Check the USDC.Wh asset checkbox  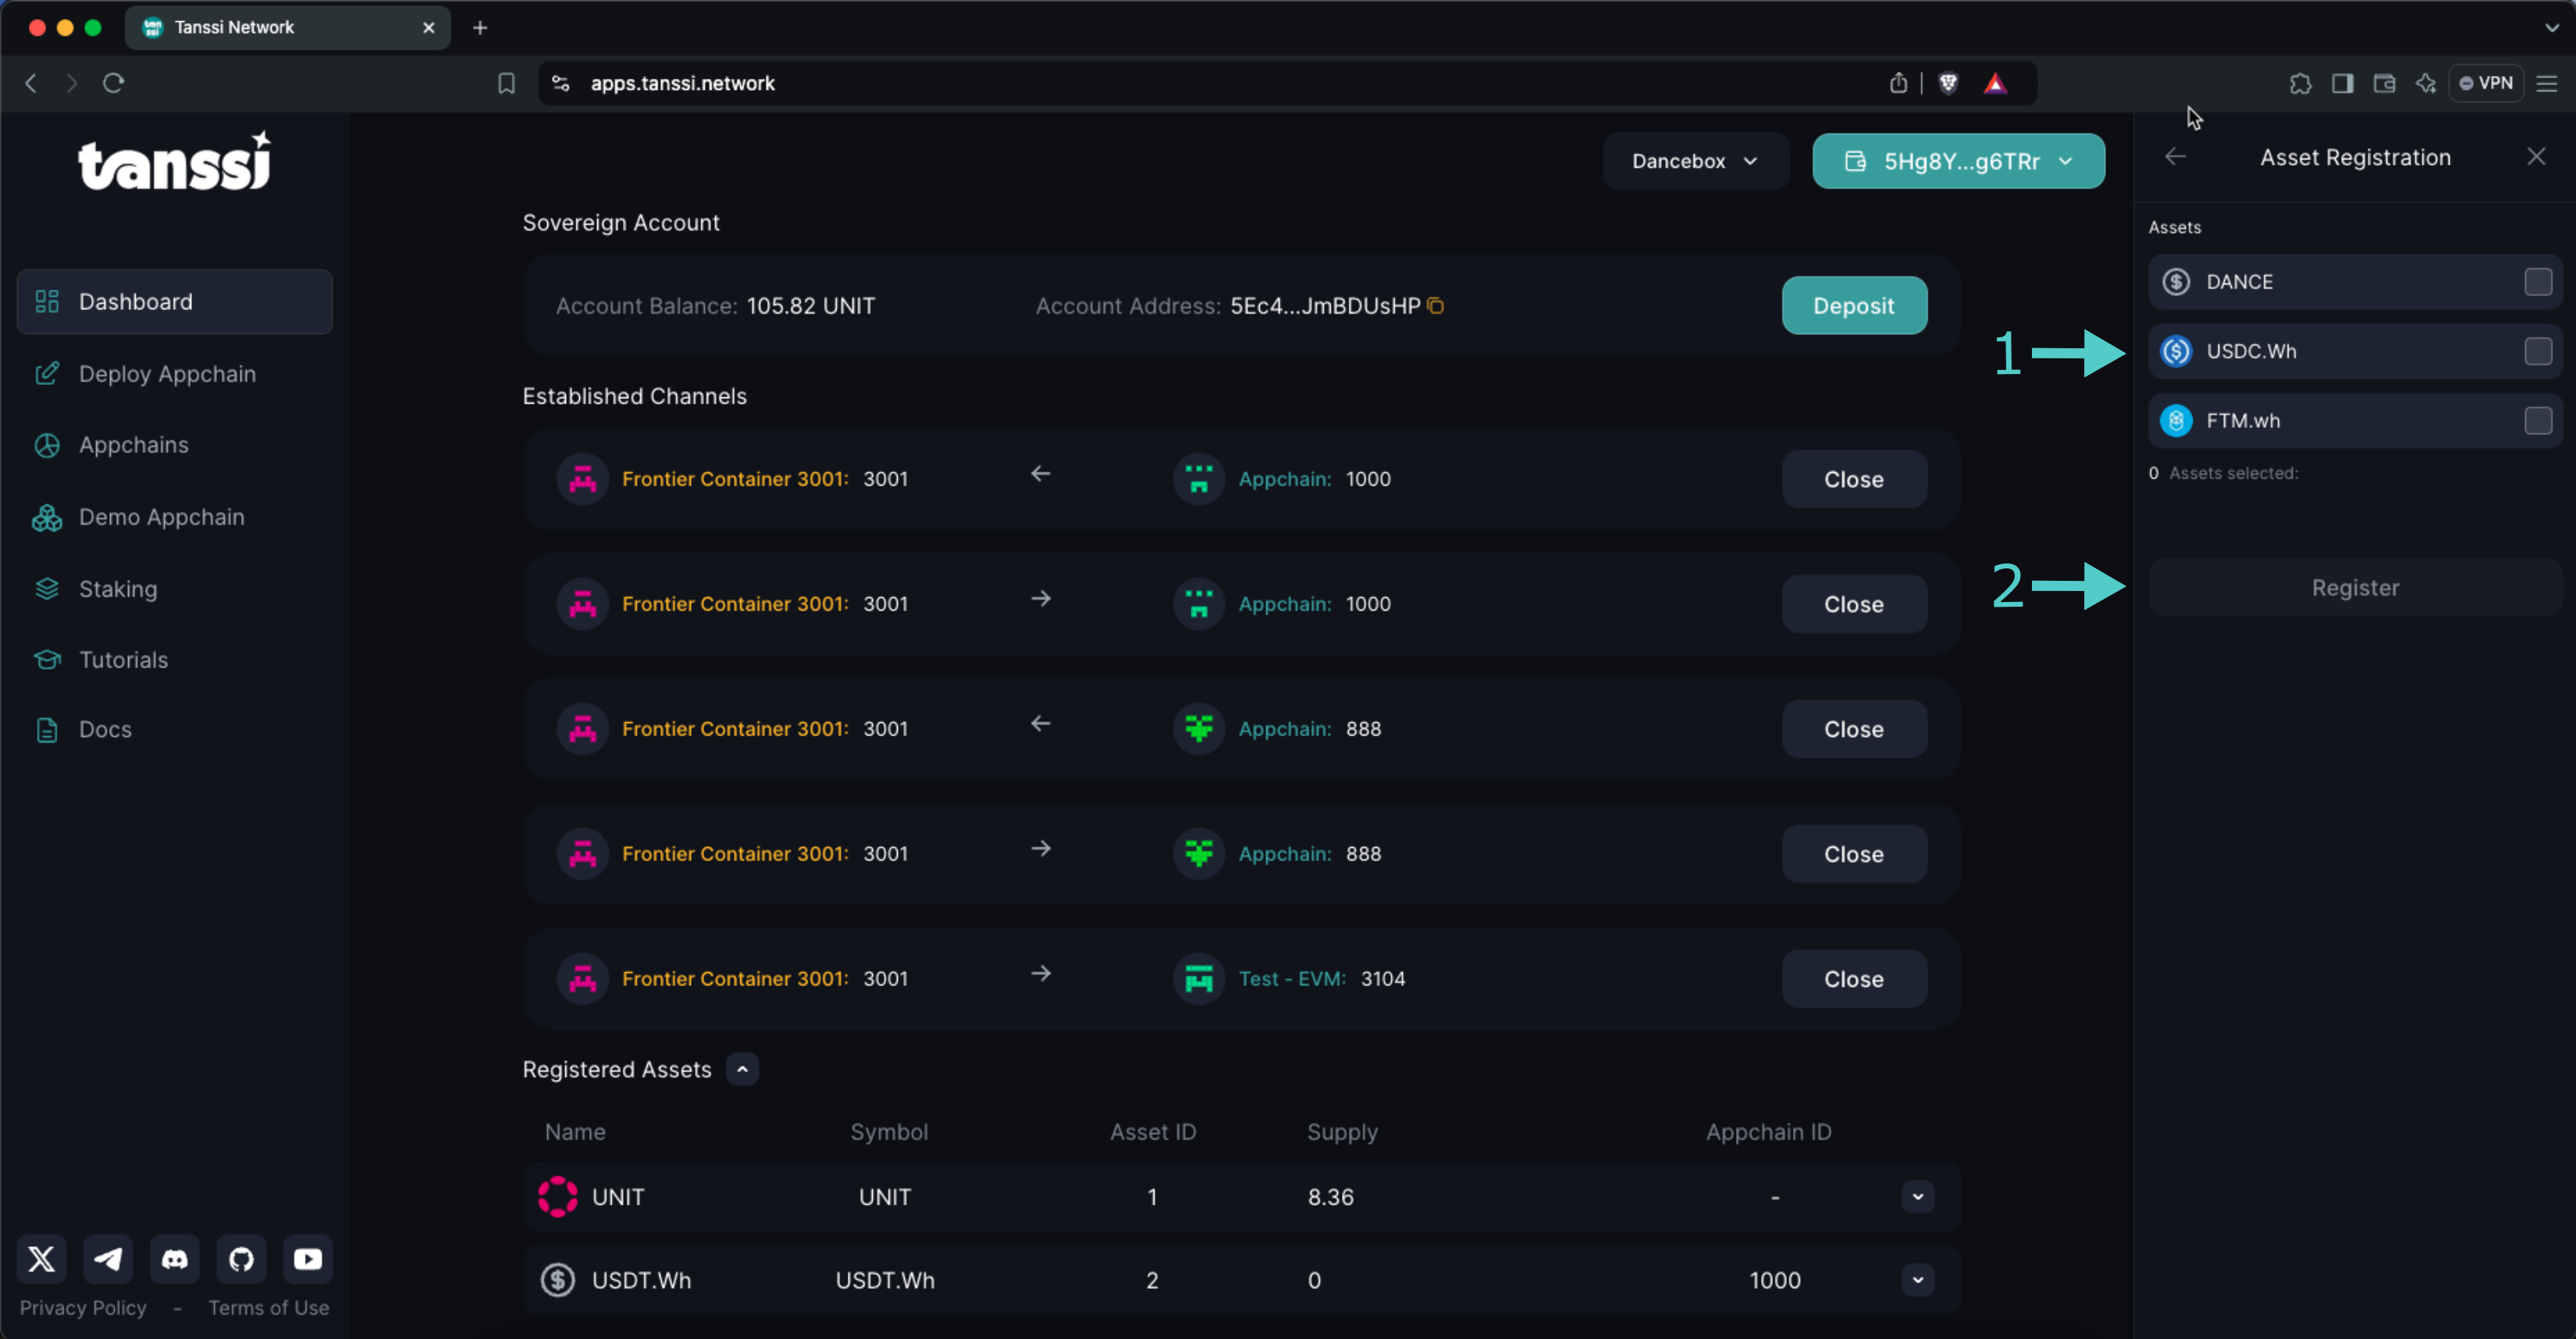coord(2538,351)
